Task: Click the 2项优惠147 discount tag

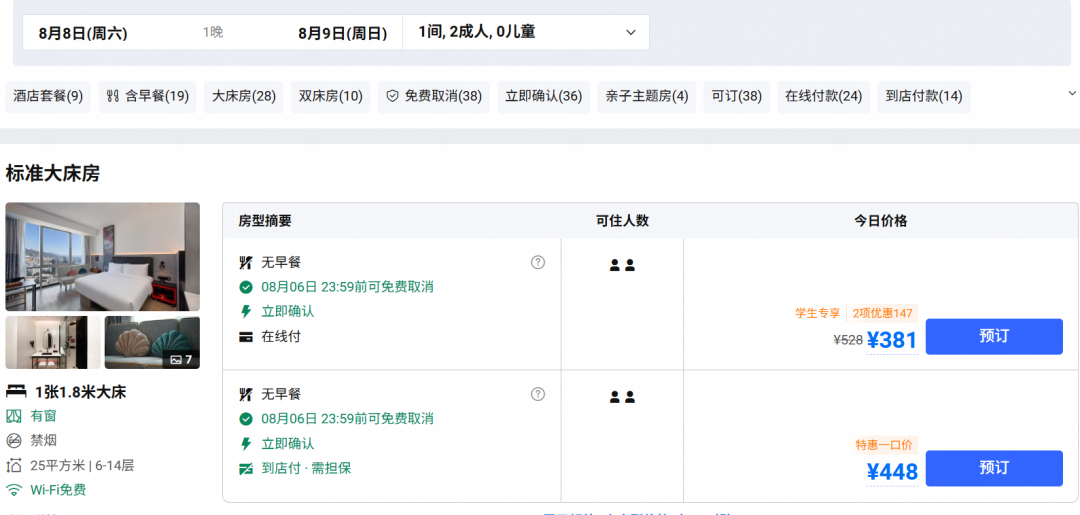Action: (x=882, y=313)
